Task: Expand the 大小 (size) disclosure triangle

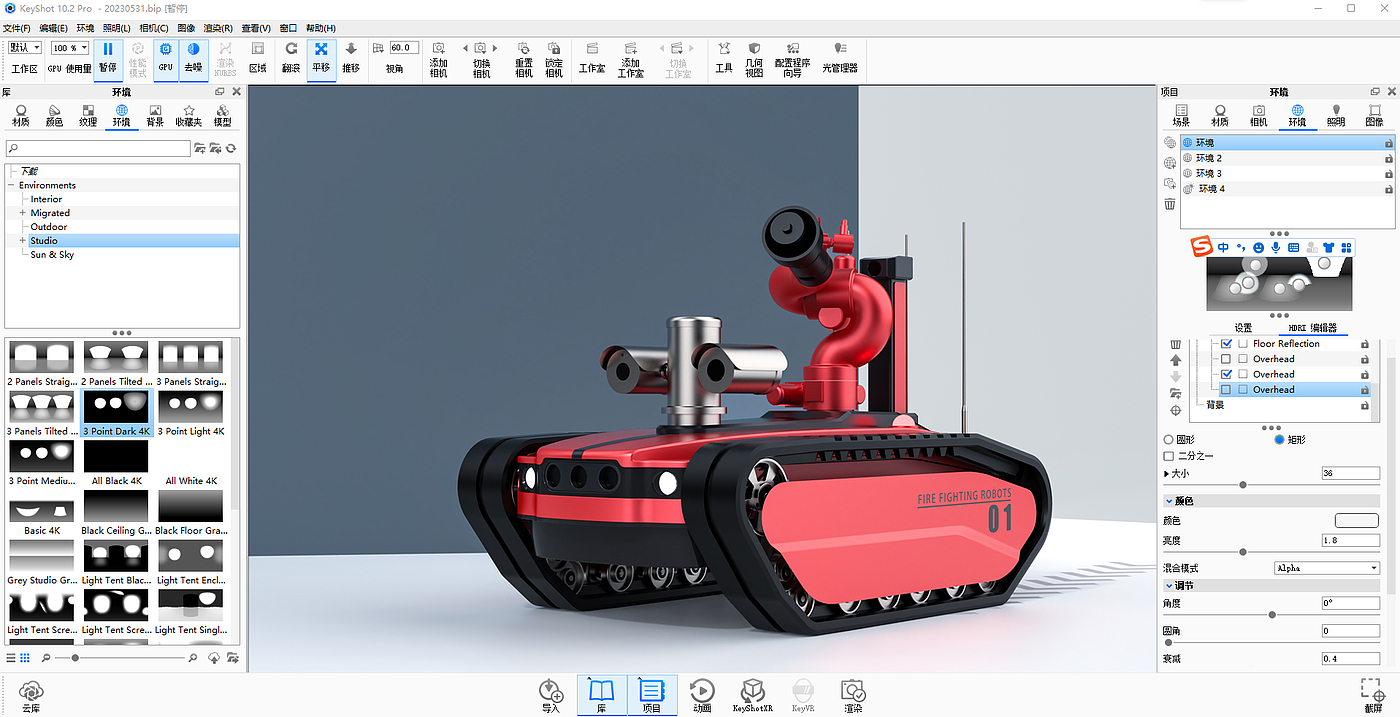Action: [1167, 474]
